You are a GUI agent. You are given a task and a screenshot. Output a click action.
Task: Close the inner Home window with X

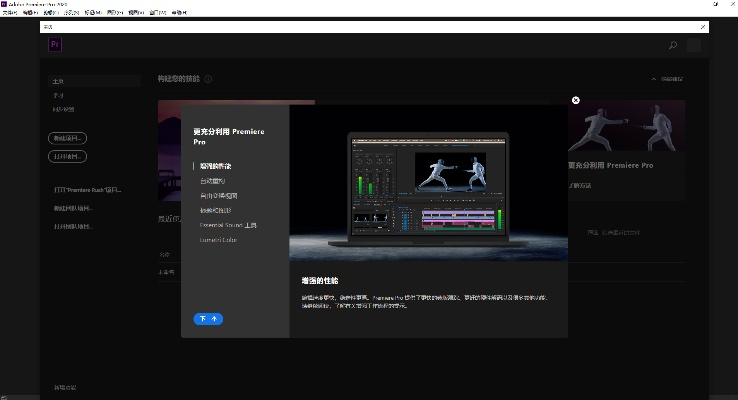(x=703, y=27)
